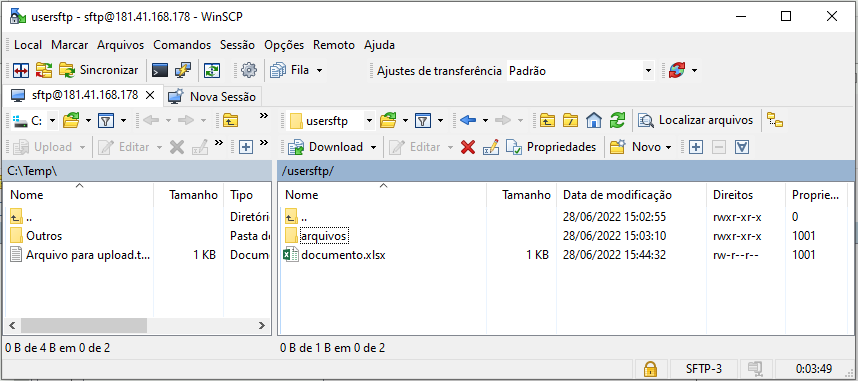
Task: Refresh the remote directory with green arrows
Action: pos(617,120)
